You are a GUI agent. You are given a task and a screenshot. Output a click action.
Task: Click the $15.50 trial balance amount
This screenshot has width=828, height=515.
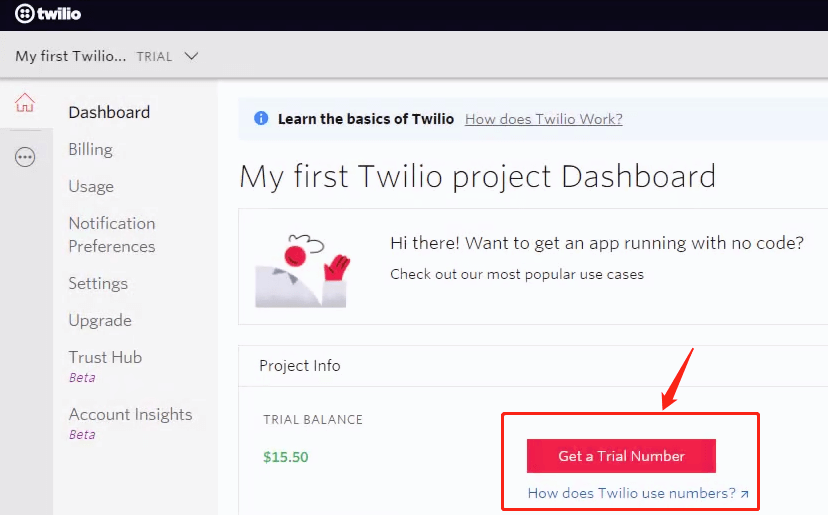coord(286,457)
